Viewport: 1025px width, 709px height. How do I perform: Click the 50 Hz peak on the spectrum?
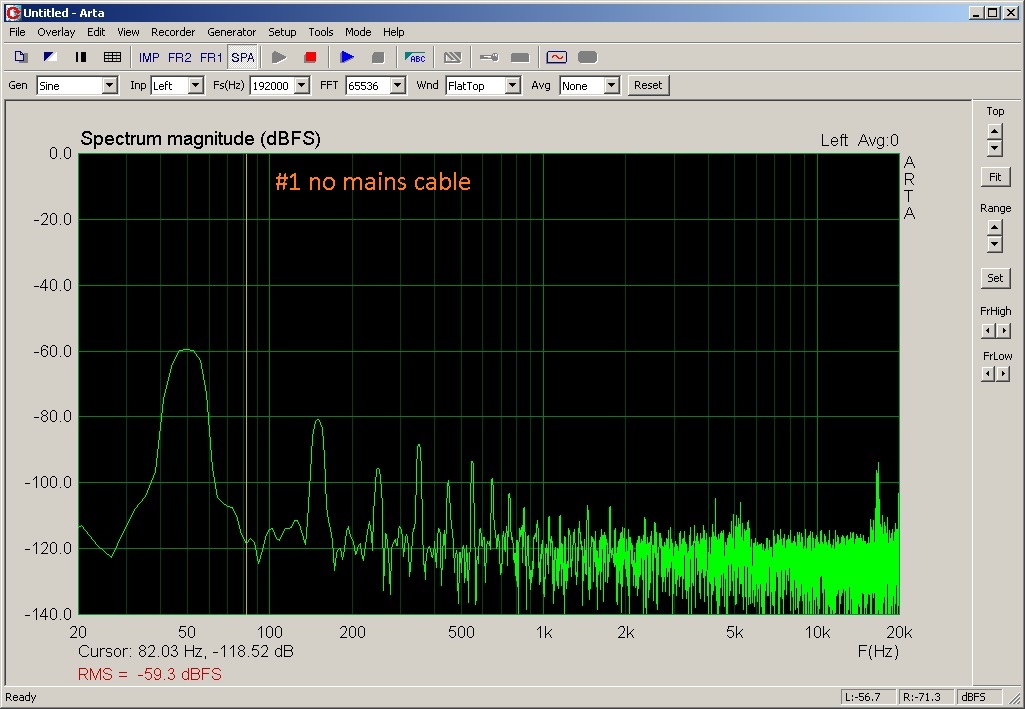187,350
